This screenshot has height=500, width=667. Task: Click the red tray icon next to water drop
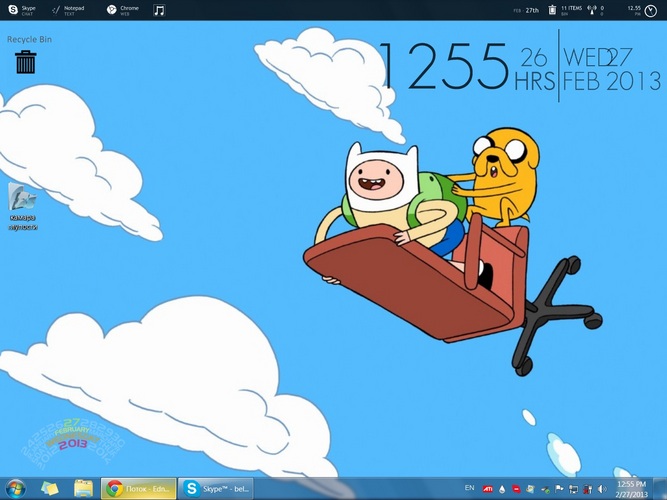tap(516, 489)
